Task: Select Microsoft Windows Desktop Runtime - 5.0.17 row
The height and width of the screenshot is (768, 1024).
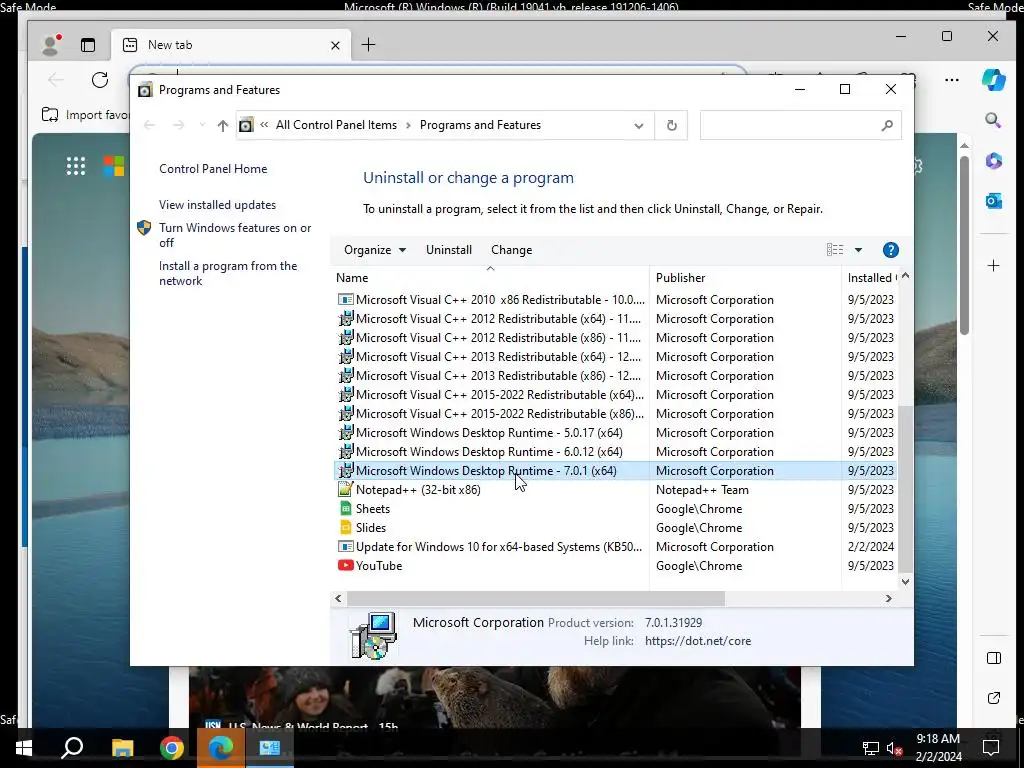Action: click(x=615, y=433)
